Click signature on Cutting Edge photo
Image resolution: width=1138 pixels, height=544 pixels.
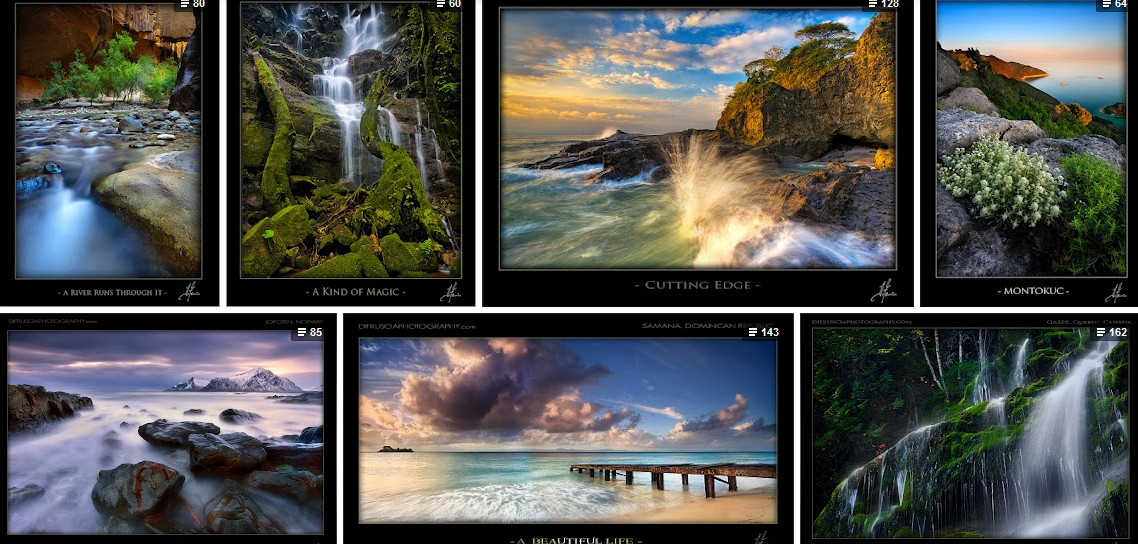pyautogui.click(x=884, y=290)
